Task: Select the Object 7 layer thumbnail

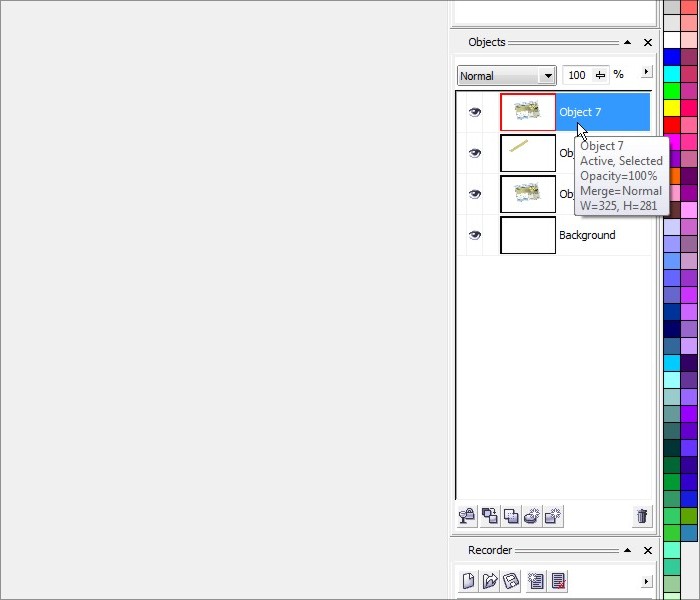Action: 527,112
